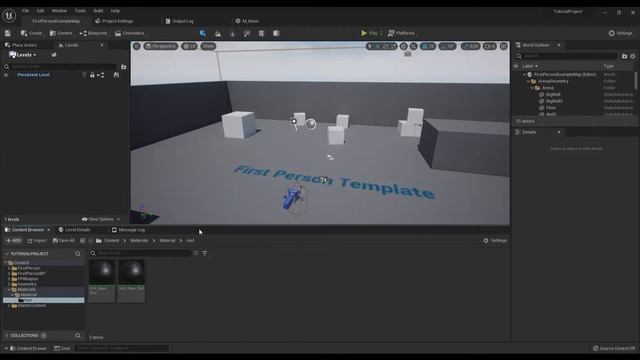Open the Content toolbar menu
Image resolution: width=640 pixels, height=360 pixels.
coord(61,33)
